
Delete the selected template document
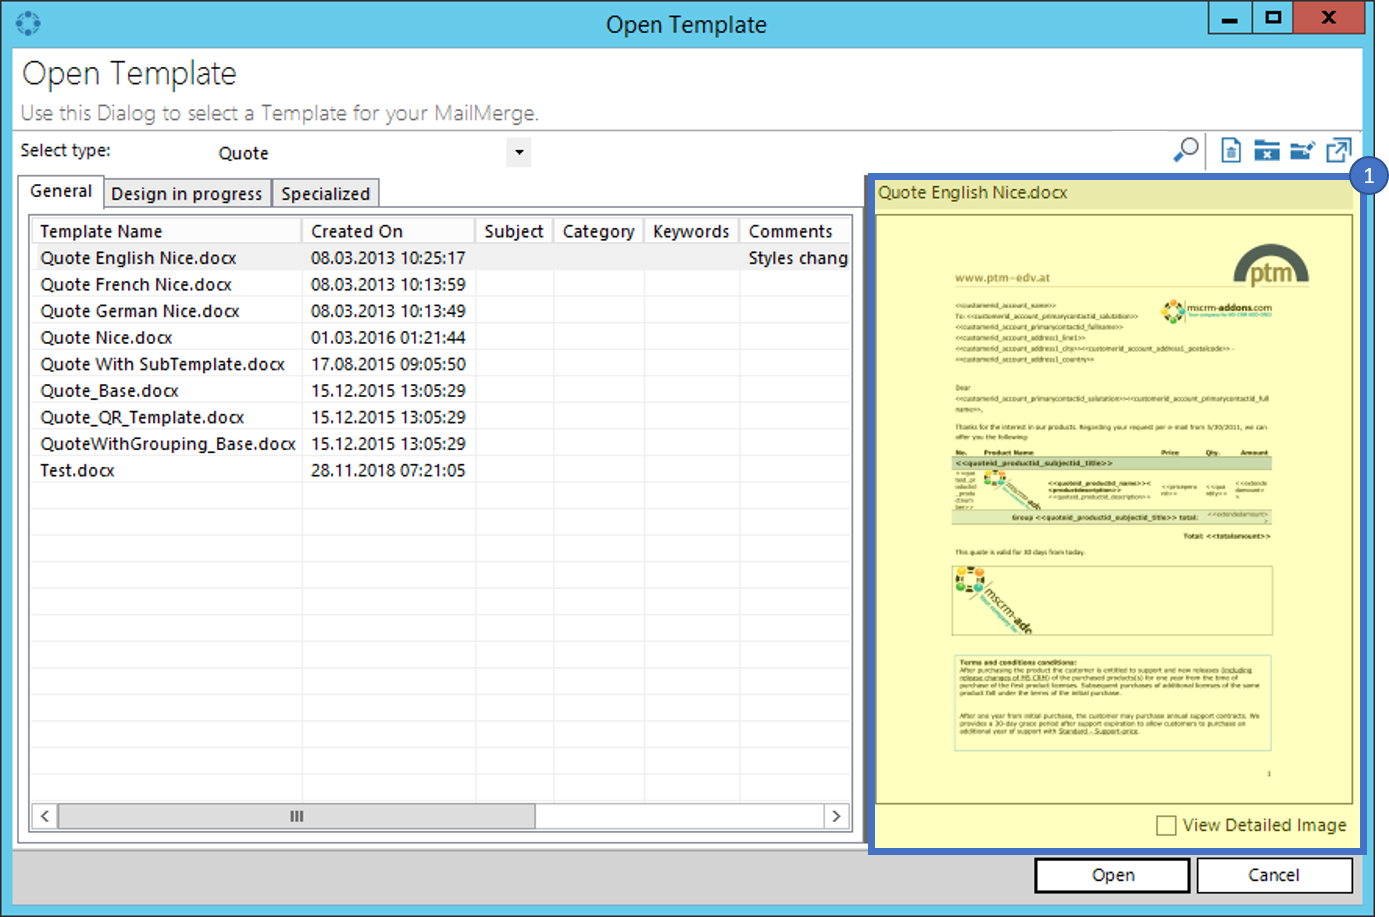(x=1230, y=150)
